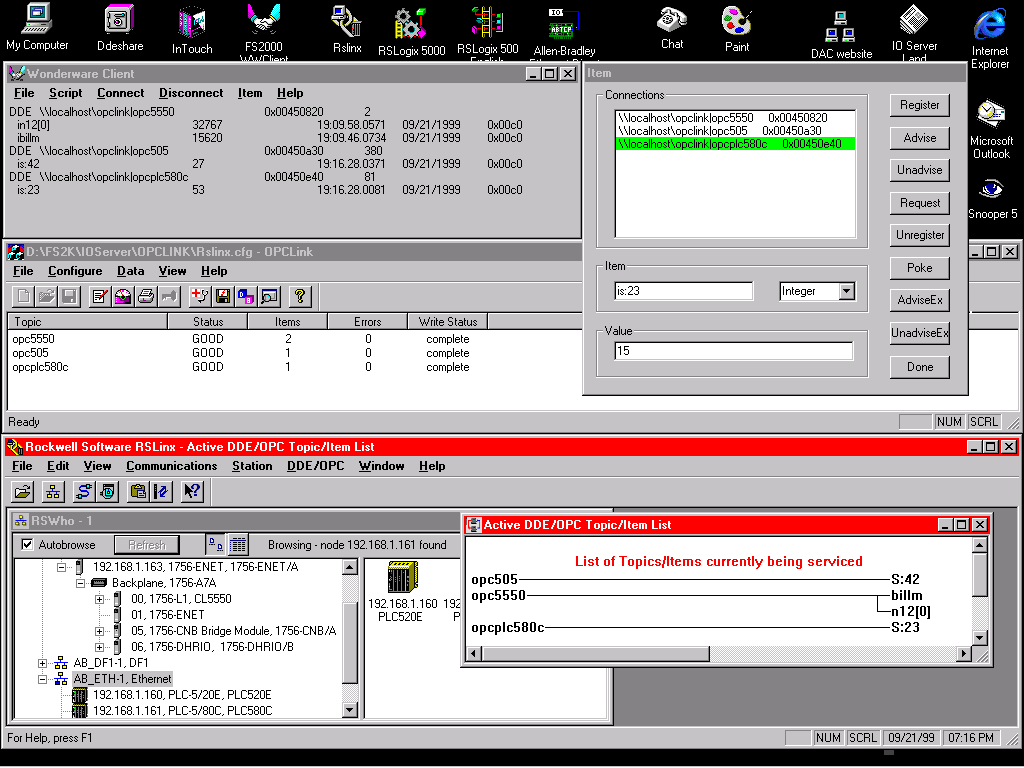Open the Snooper 5 eye icon
Screen dimensions: 1024x768
point(992,199)
